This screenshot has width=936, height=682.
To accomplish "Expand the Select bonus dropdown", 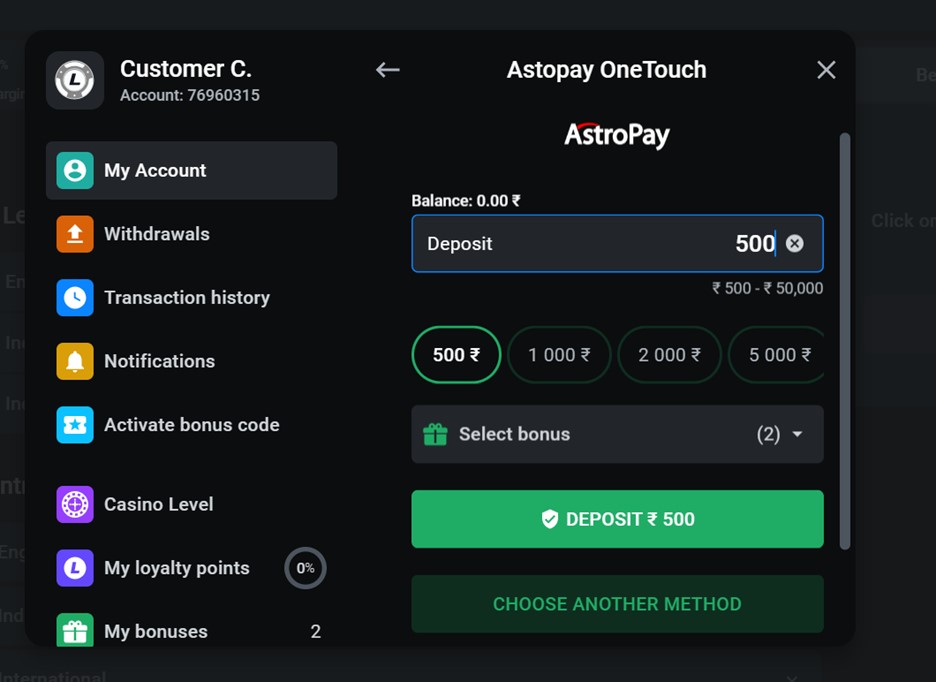I will coord(617,434).
